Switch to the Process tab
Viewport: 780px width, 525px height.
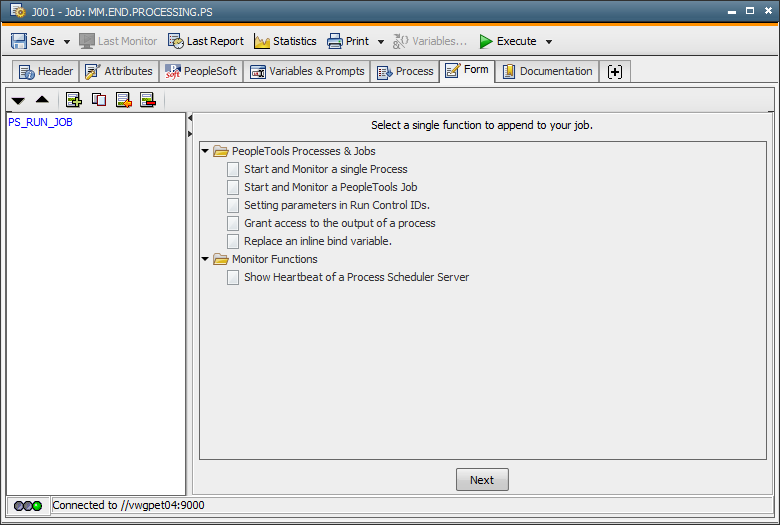(405, 72)
